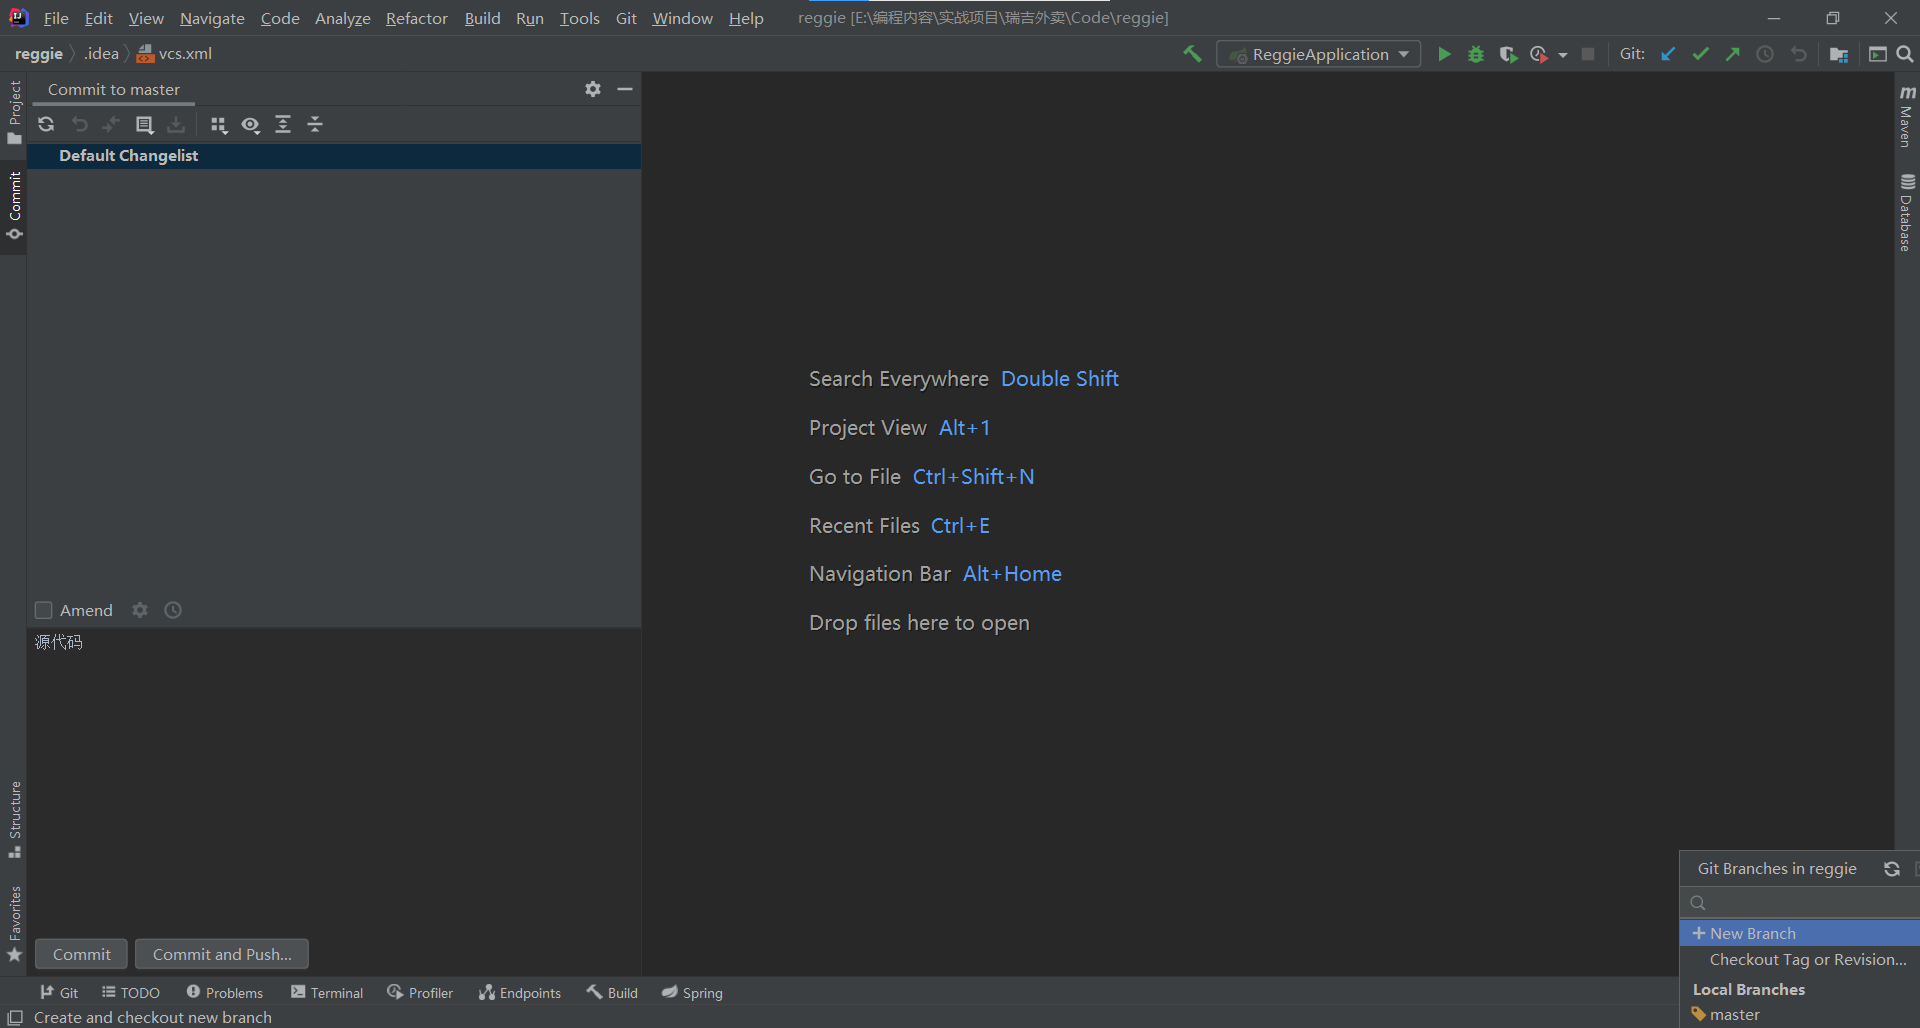This screenshot has width=1920, height=1028.
Task: Toggle tool window bars icon in status bar
Action: (15, 1017)
